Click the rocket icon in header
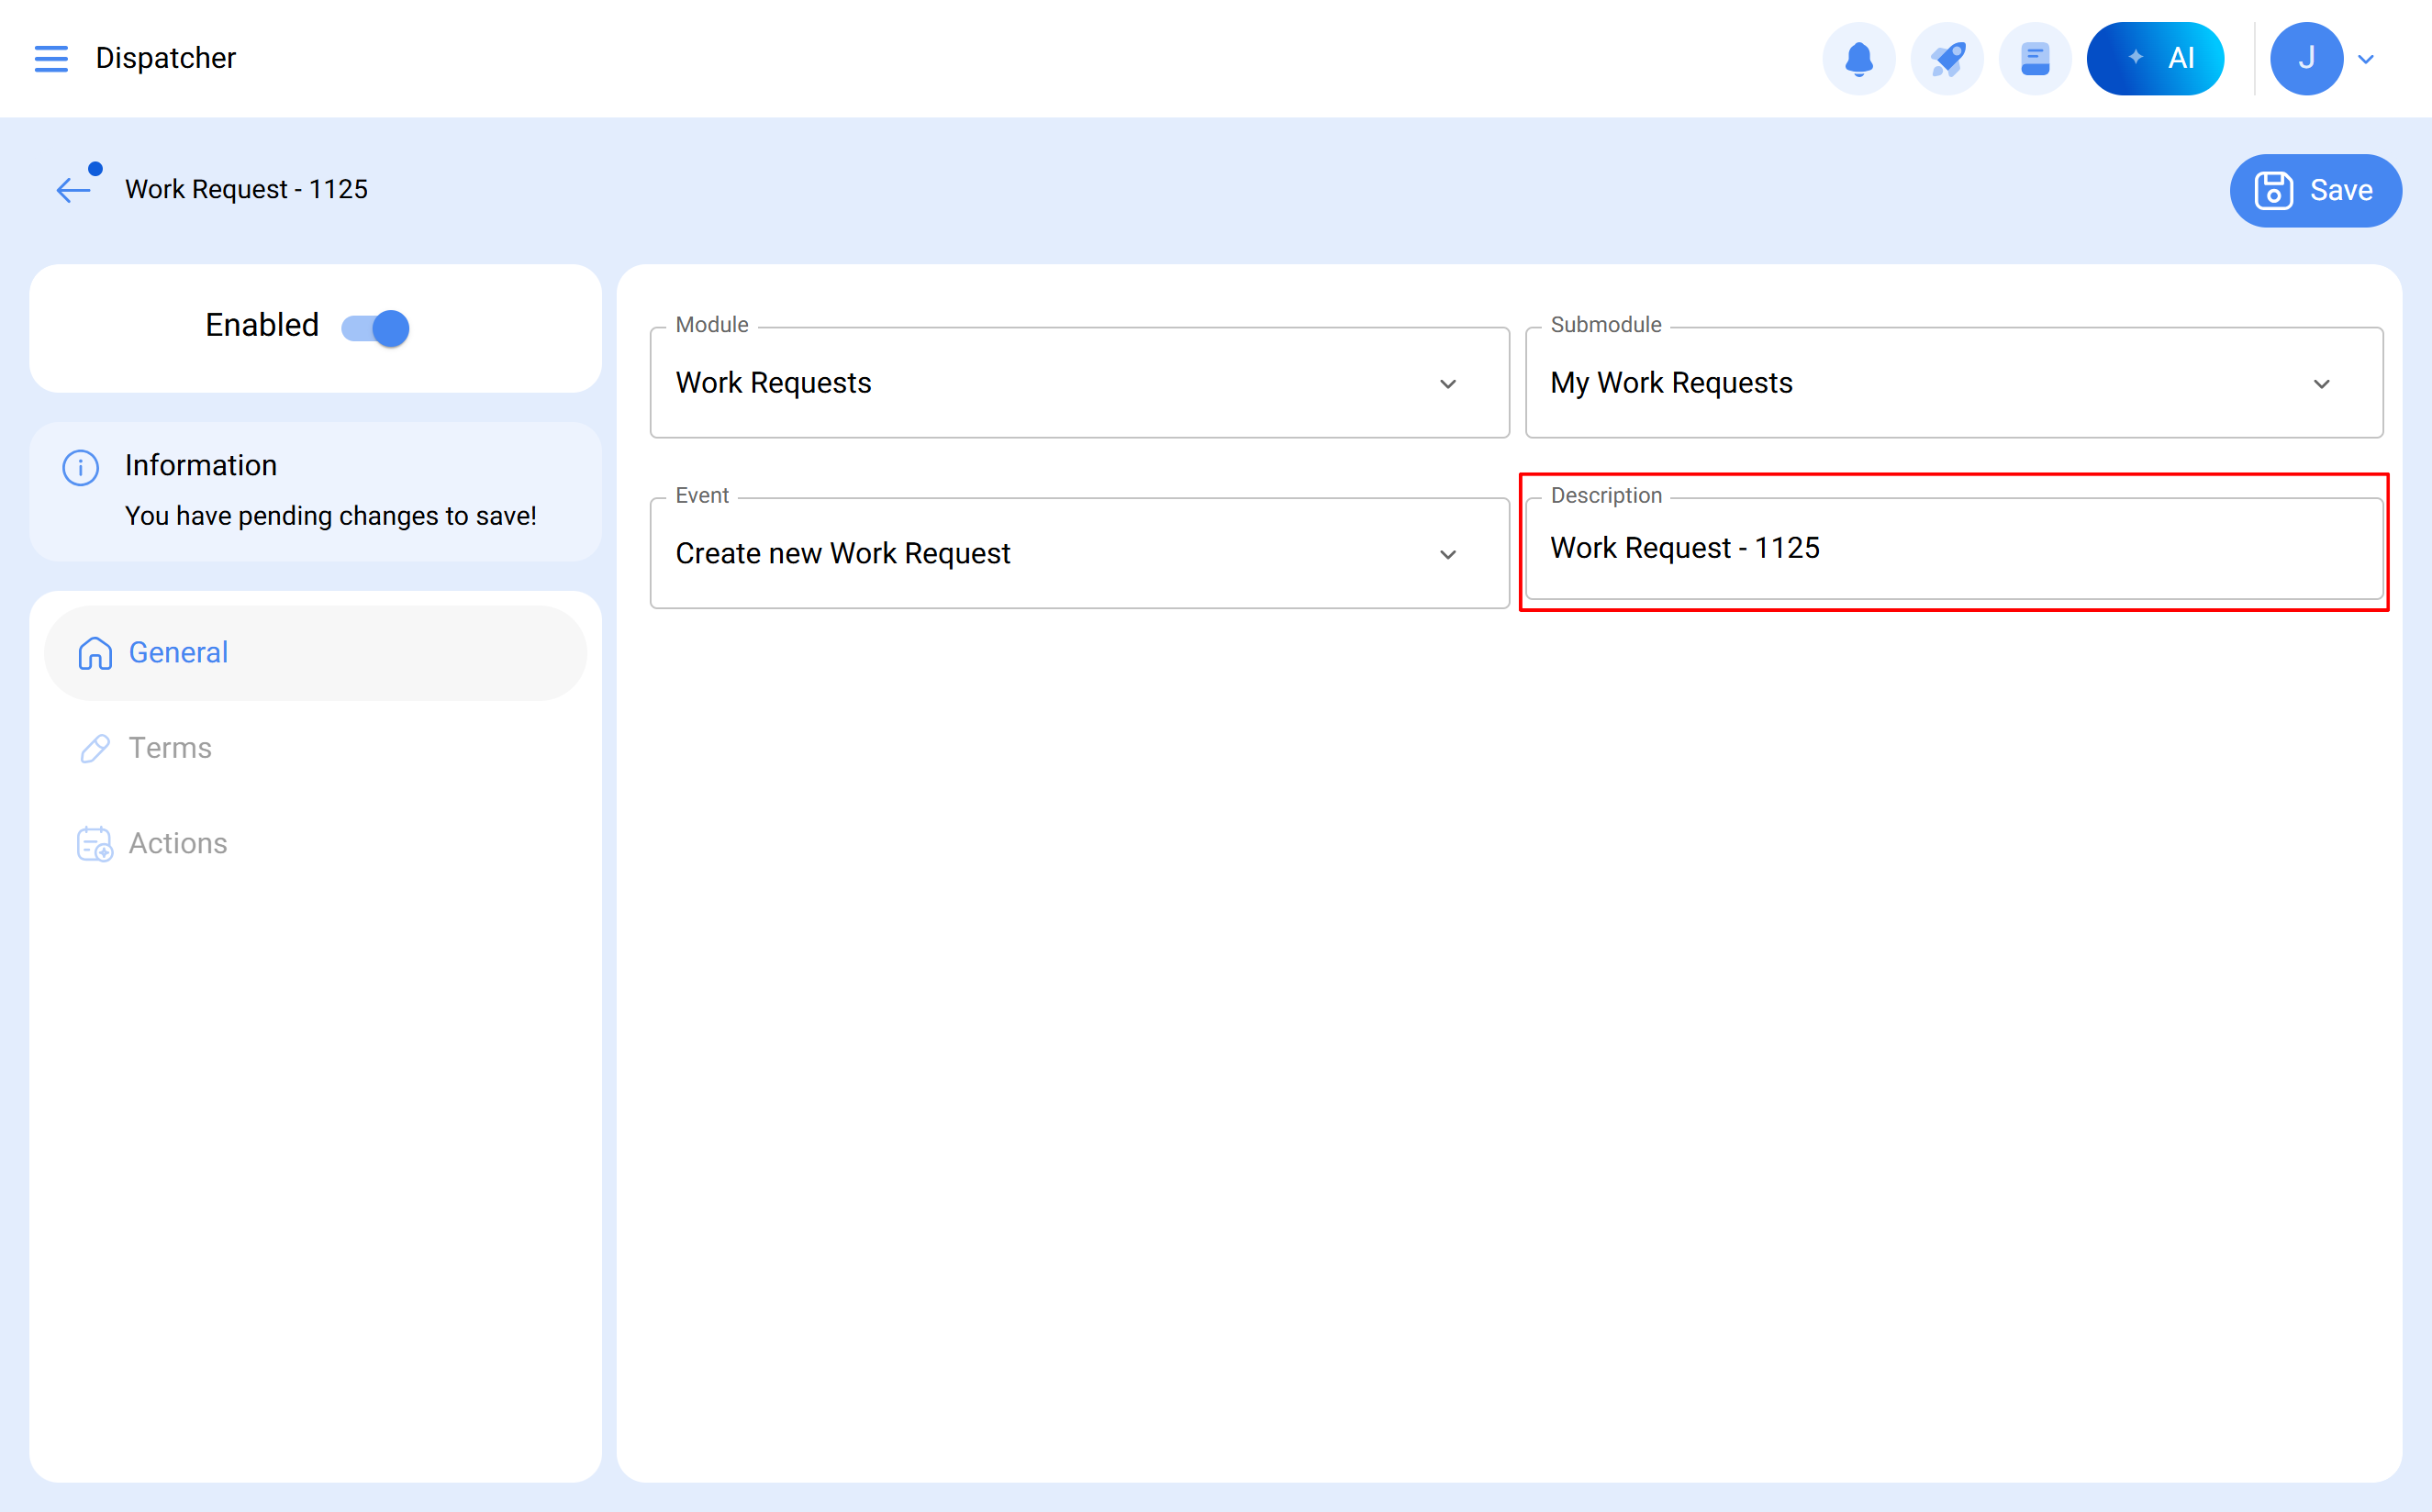 pos(1946,58)
